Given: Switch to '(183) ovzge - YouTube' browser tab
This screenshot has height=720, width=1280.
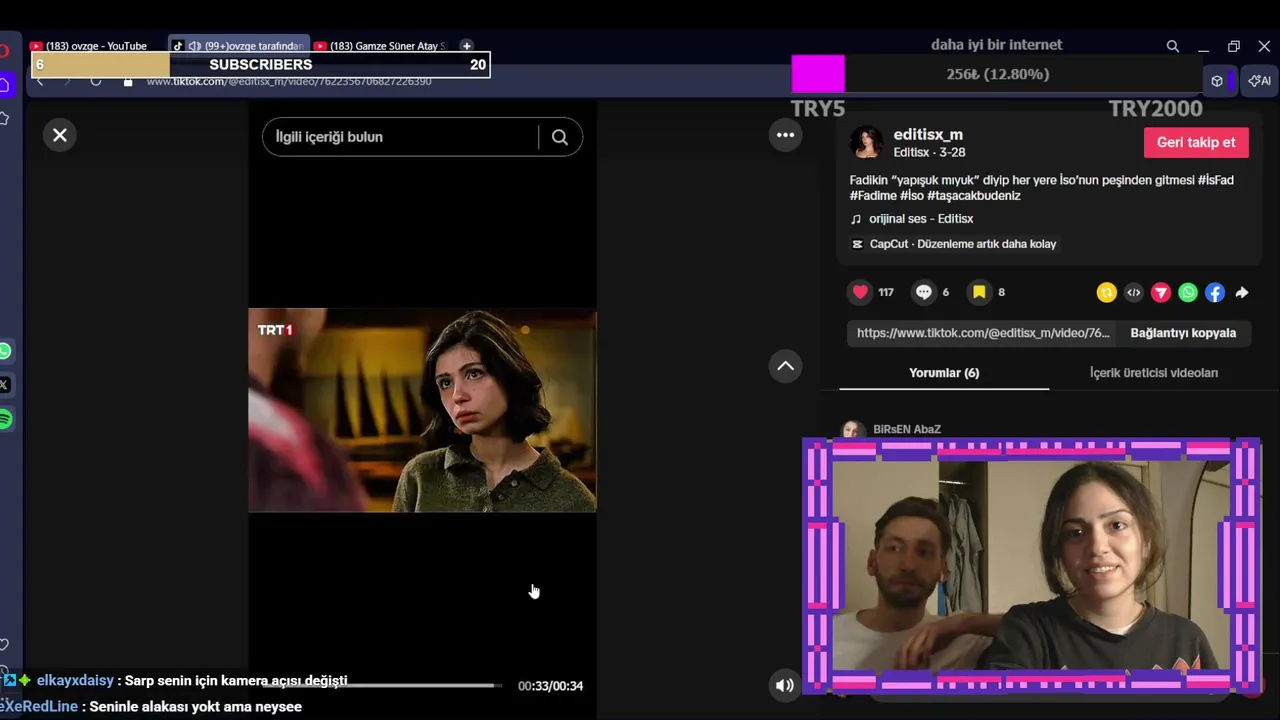Looking at the screenshot, I should [96, 46].
